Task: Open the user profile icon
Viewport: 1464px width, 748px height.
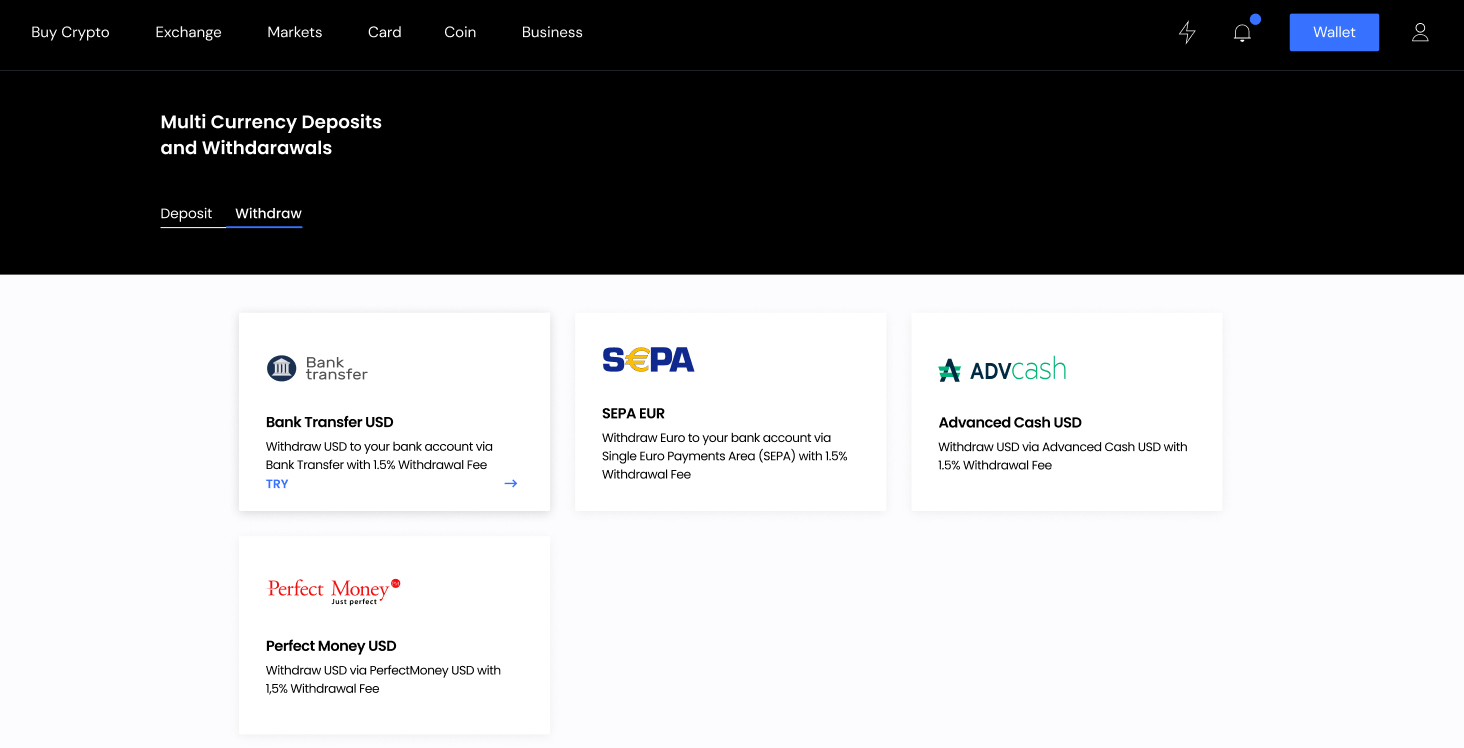Action: pos(1420,33)
